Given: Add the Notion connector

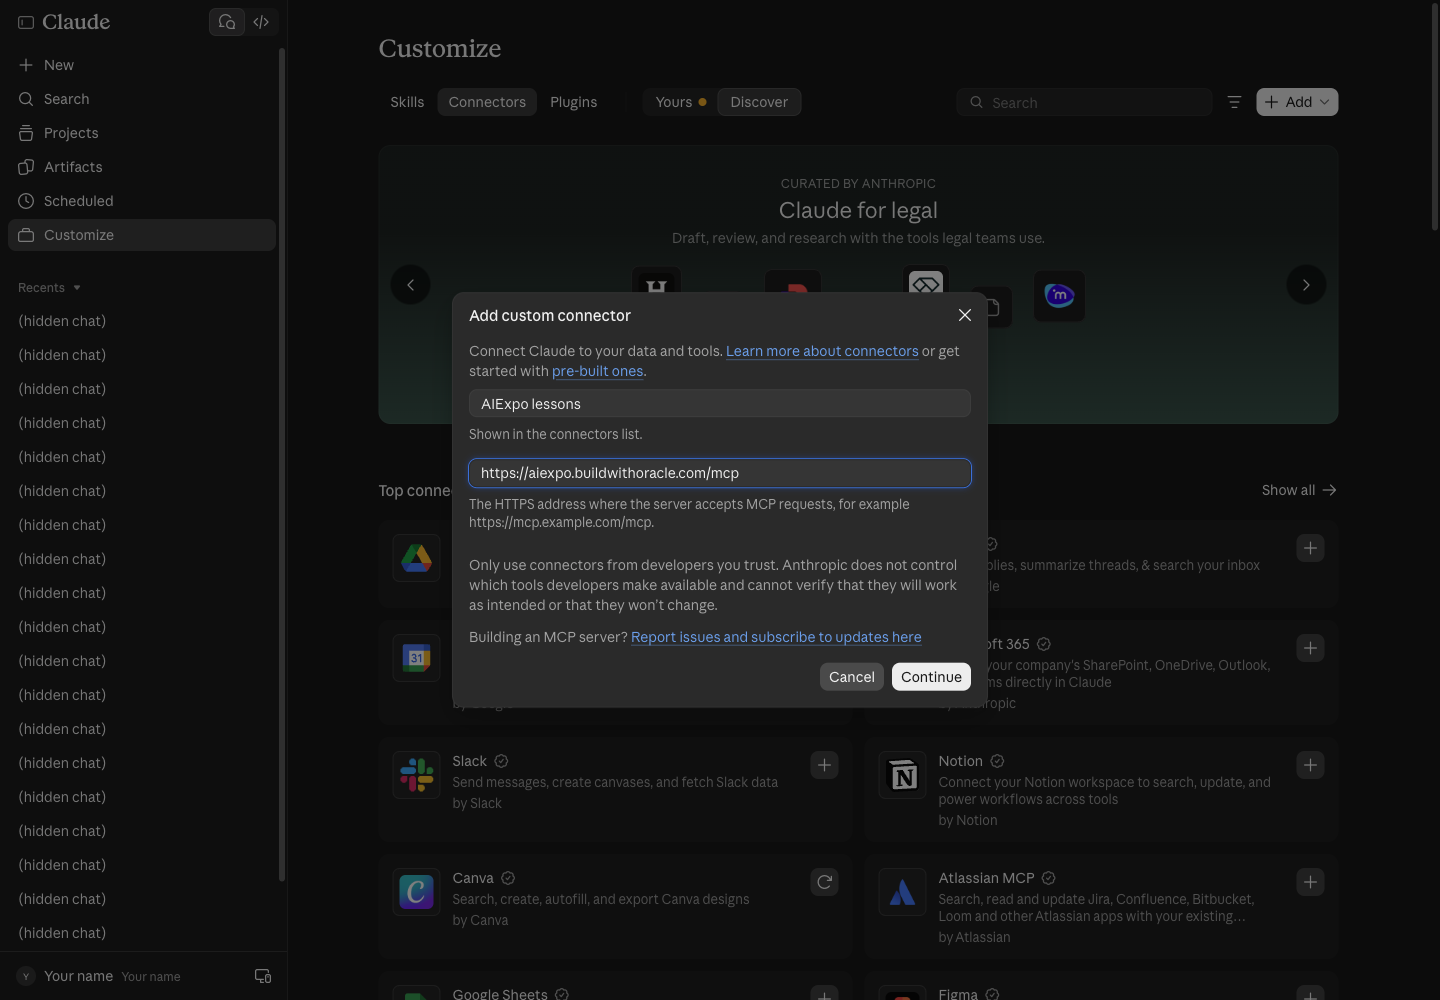Looking at the screenshot, I should pos(1310,765).
